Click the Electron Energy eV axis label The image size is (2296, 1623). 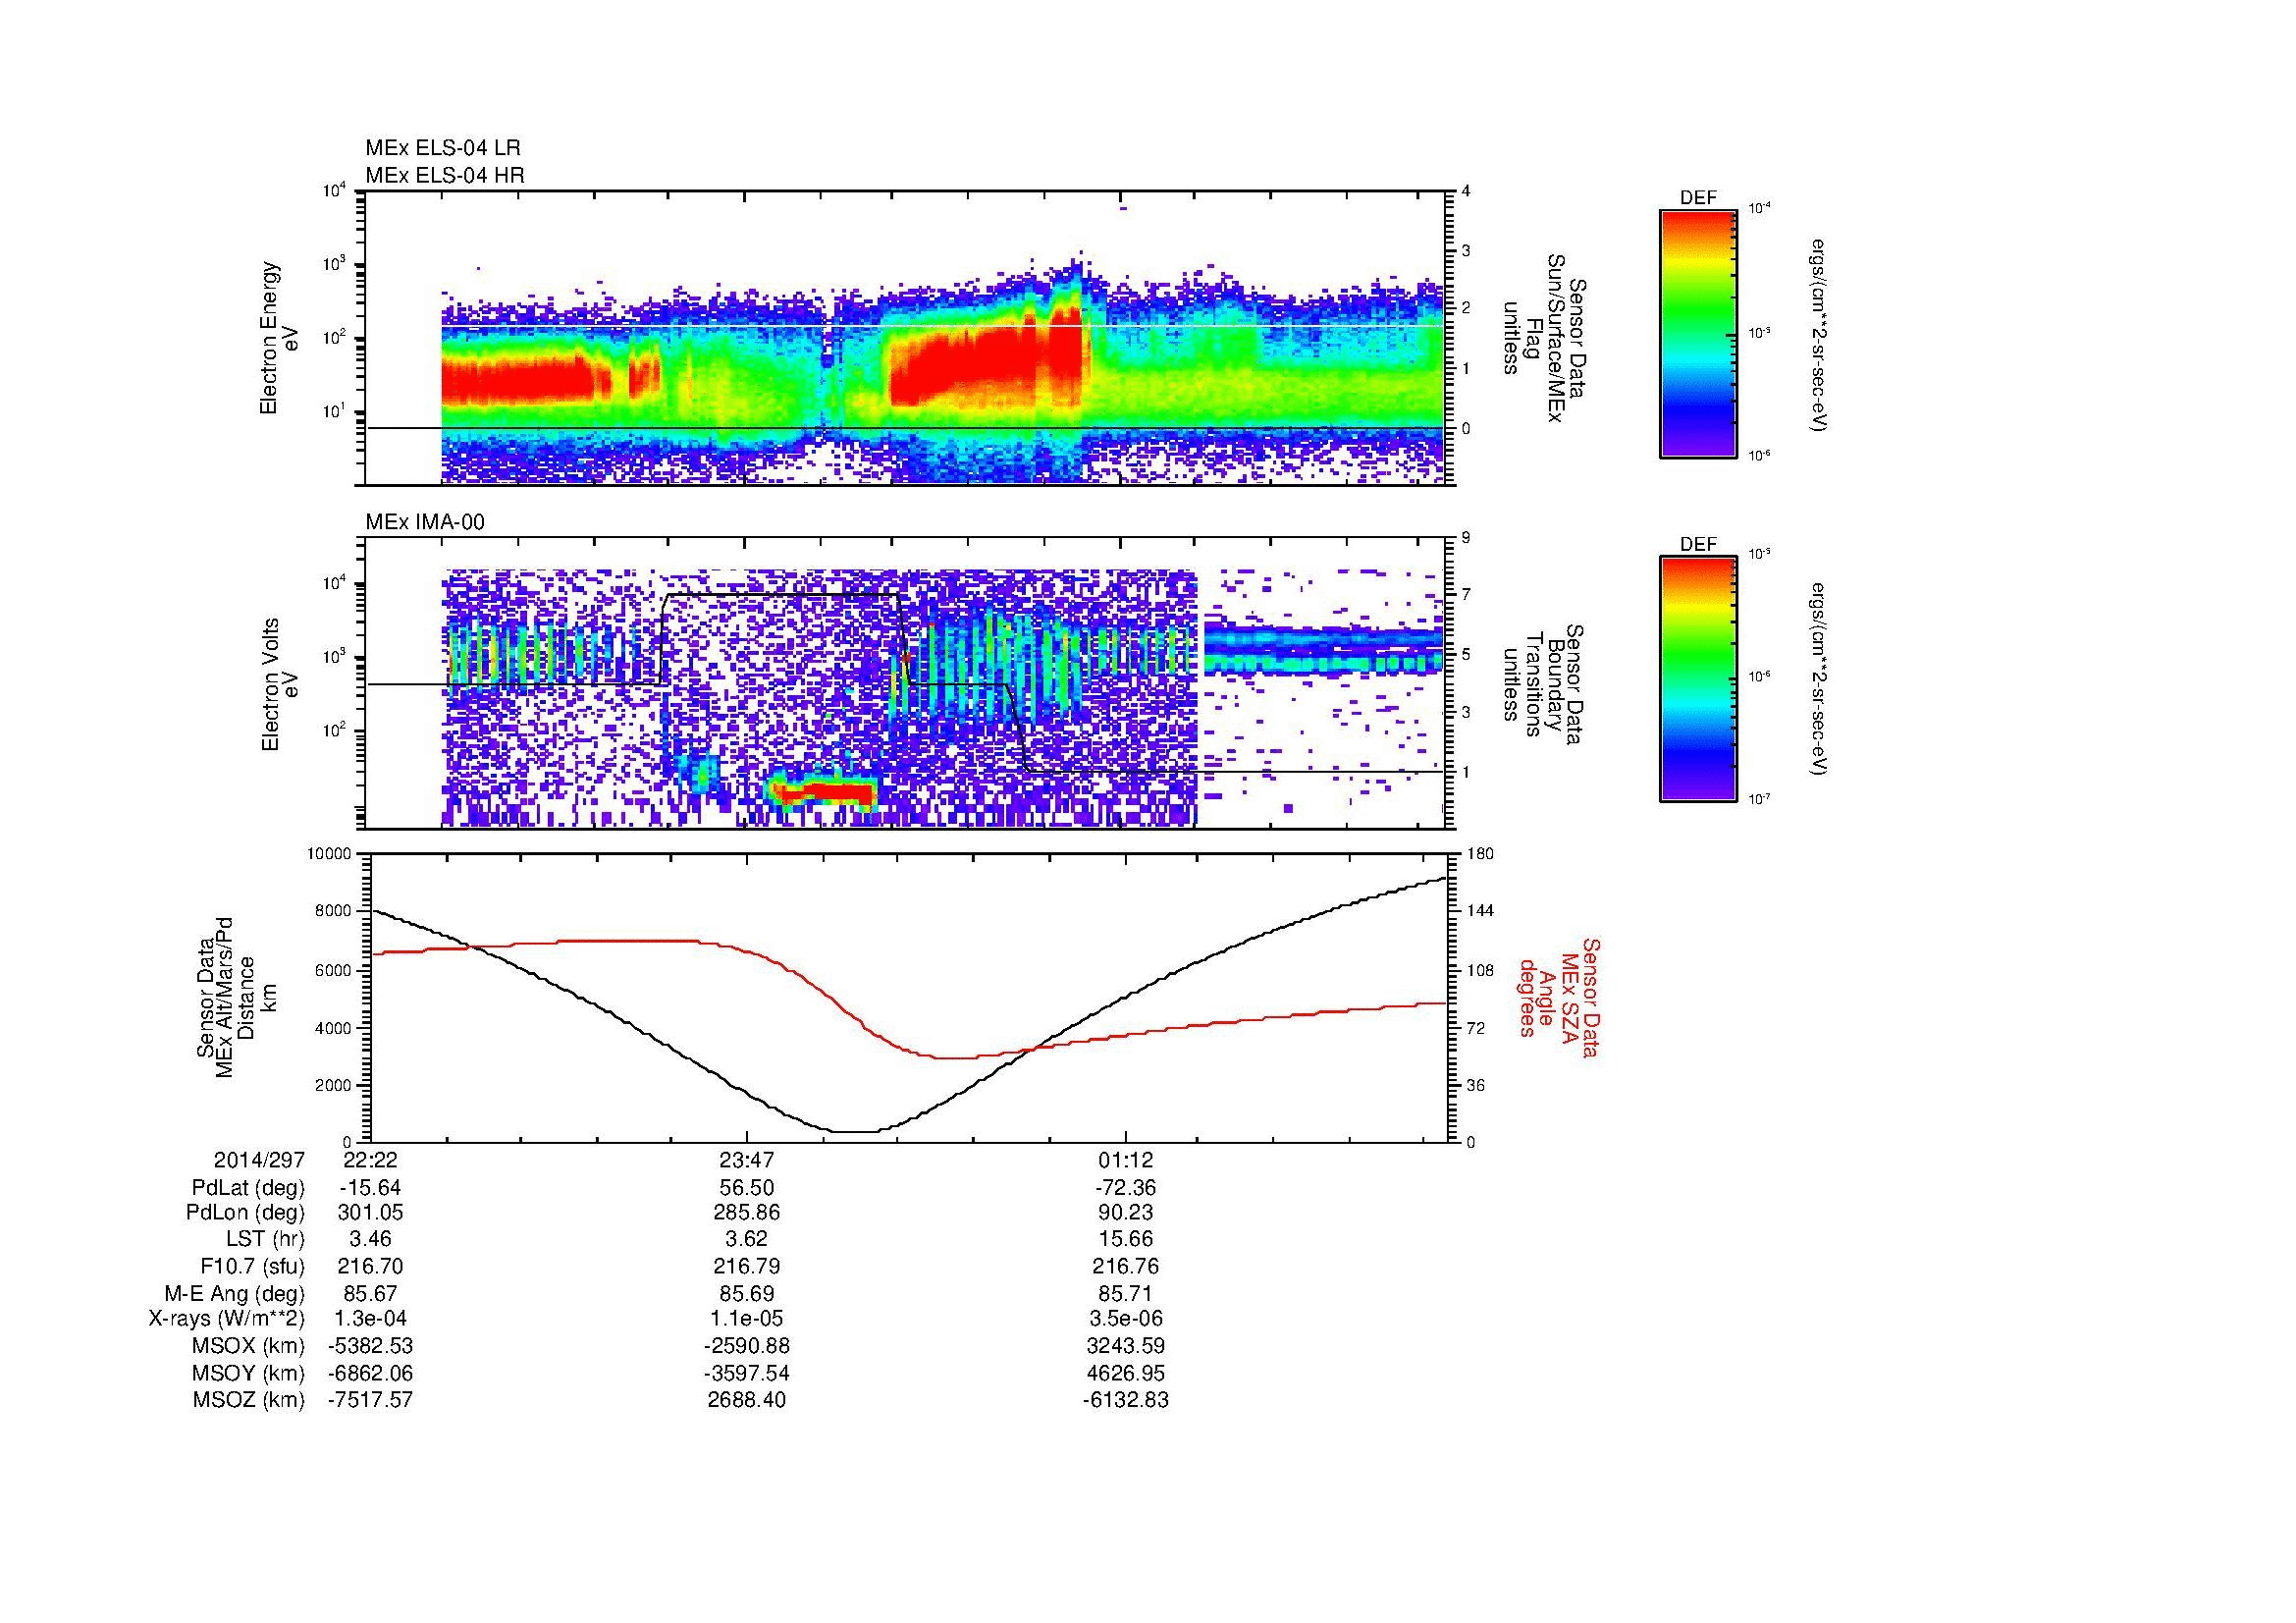click(x=279, y=338)
